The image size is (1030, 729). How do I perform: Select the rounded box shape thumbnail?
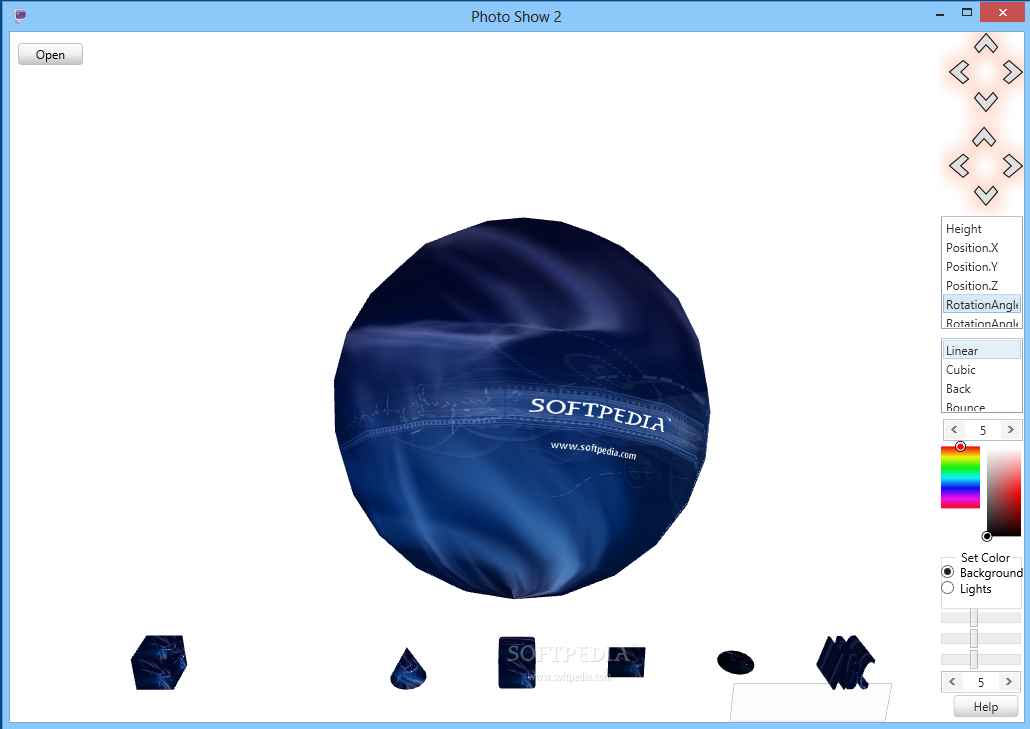point(517,662)
